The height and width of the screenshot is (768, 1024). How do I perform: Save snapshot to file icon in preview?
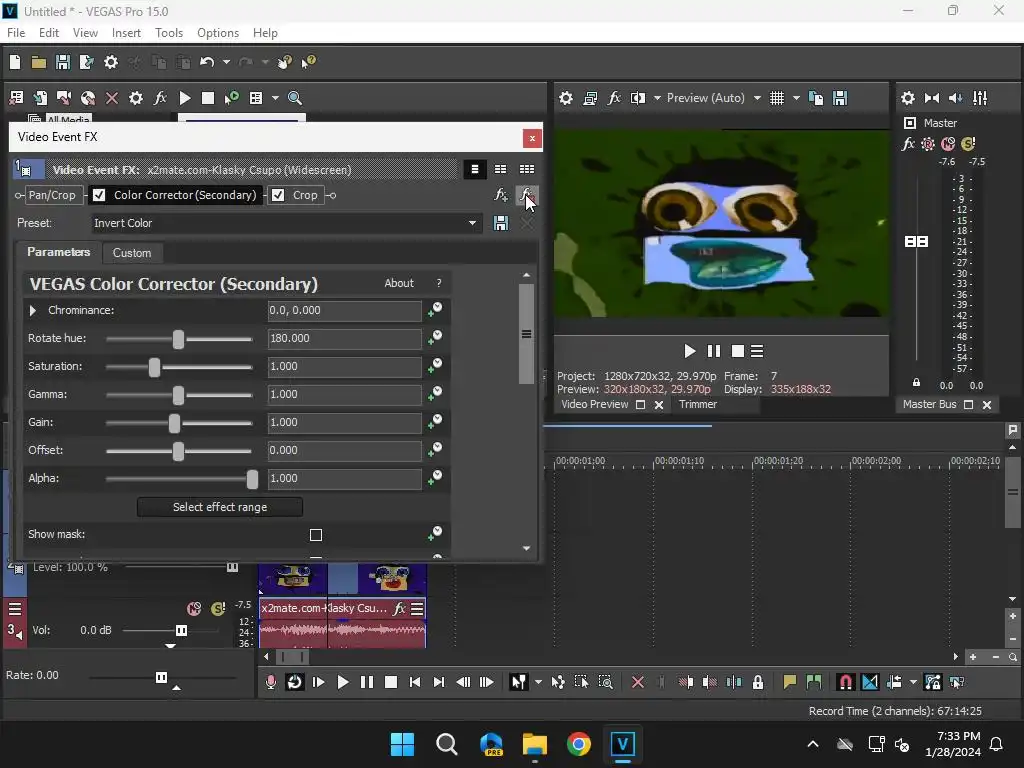(x=840, y=98)
